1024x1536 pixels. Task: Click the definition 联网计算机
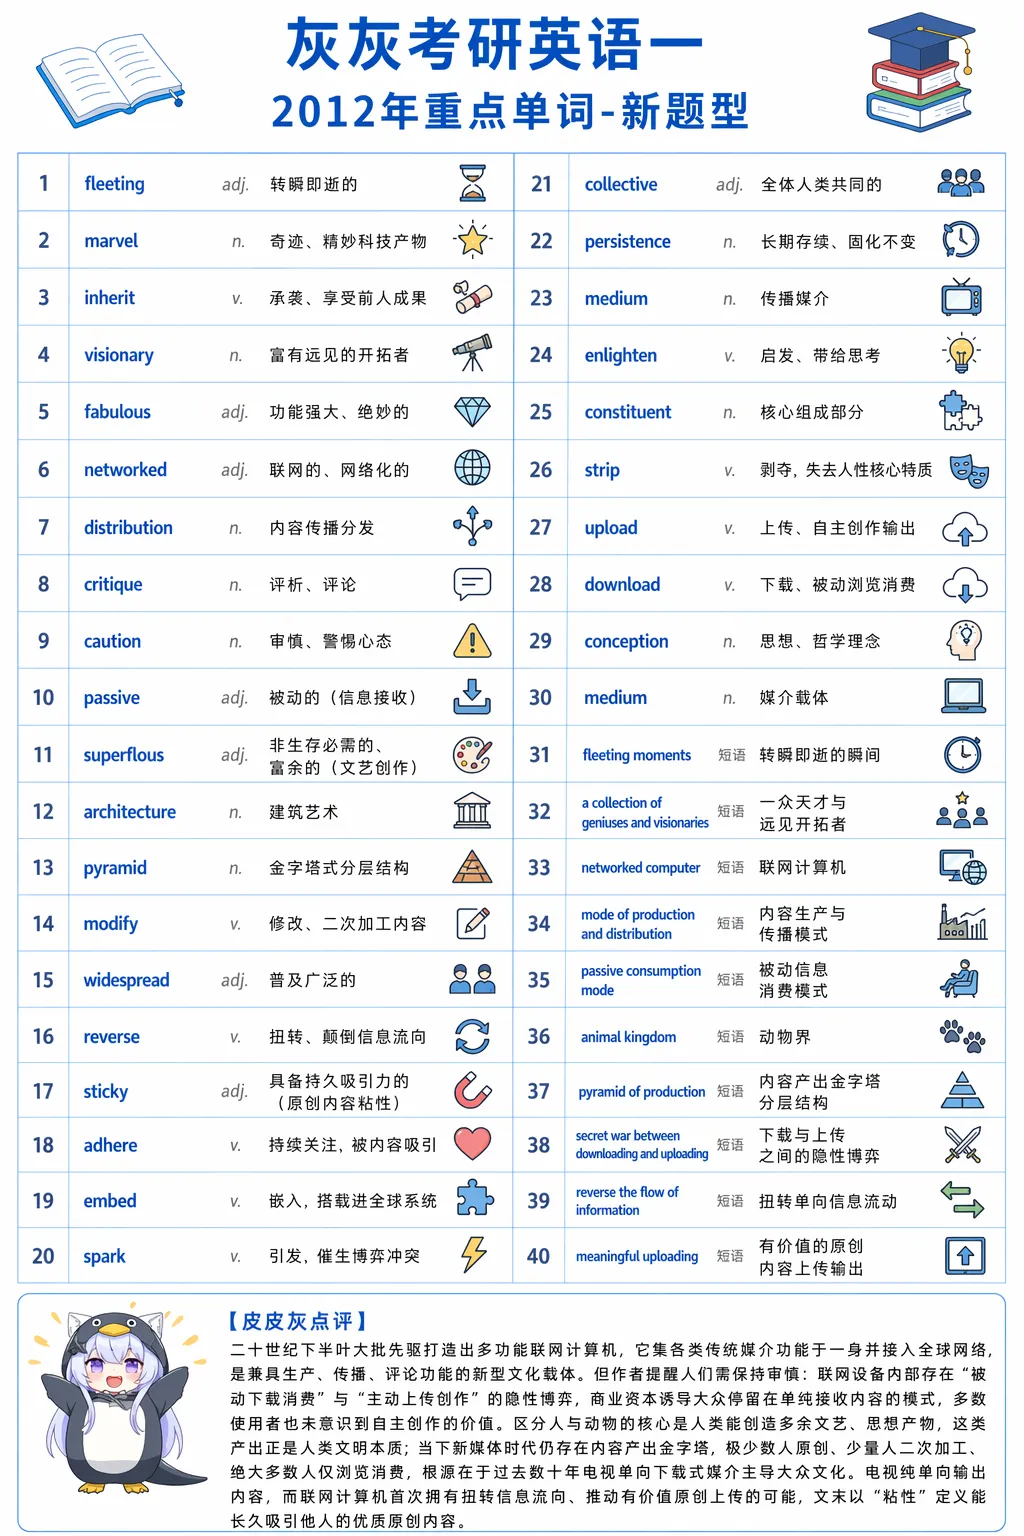(x=802, y=867)
